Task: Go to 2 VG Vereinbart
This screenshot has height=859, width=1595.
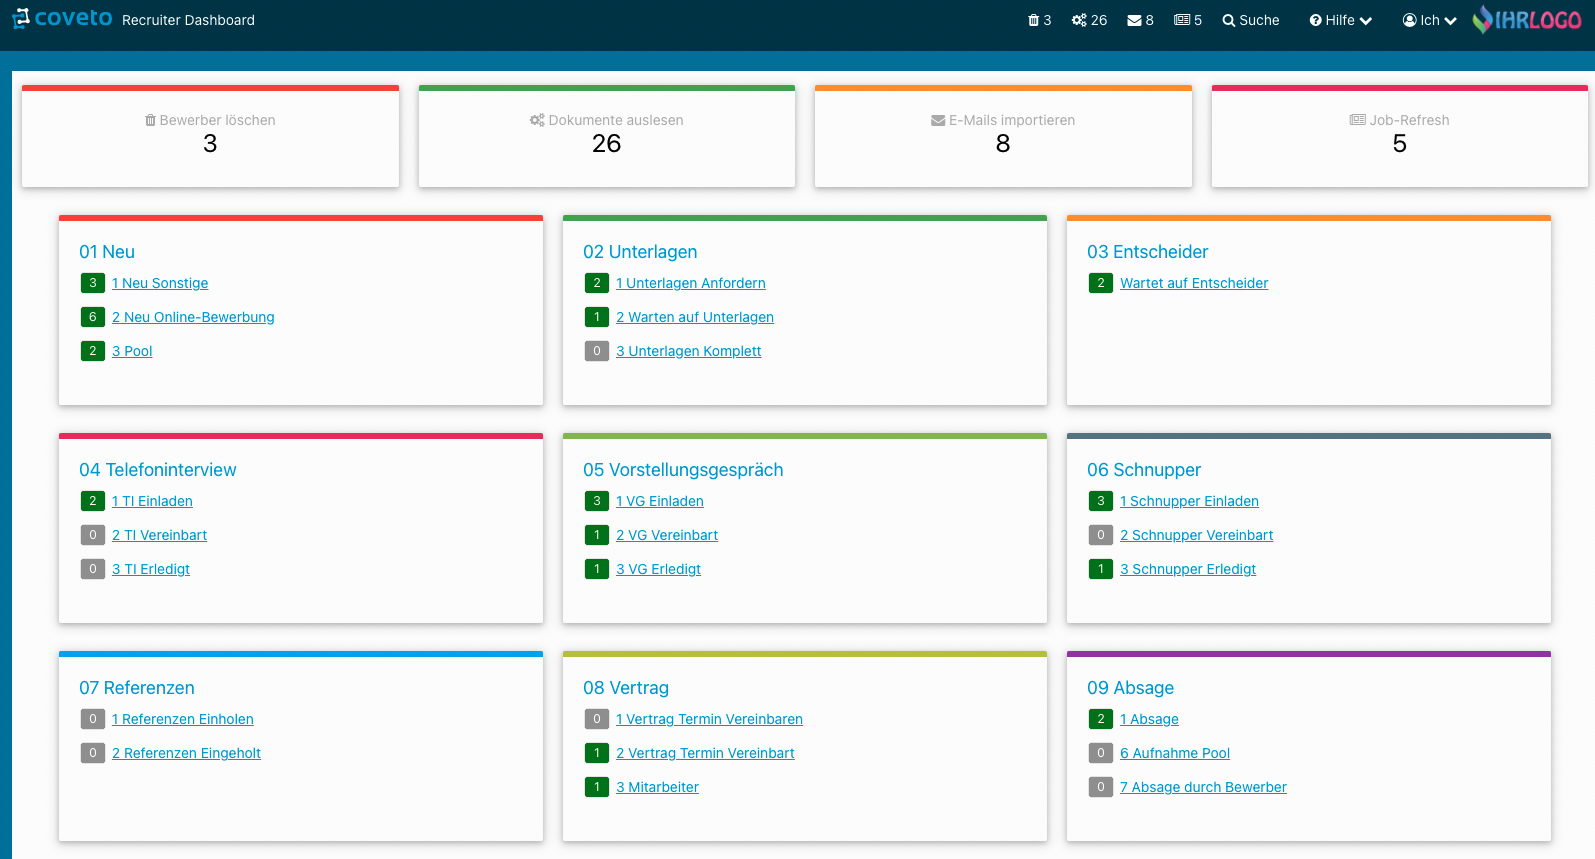Action: pos(667,535)
